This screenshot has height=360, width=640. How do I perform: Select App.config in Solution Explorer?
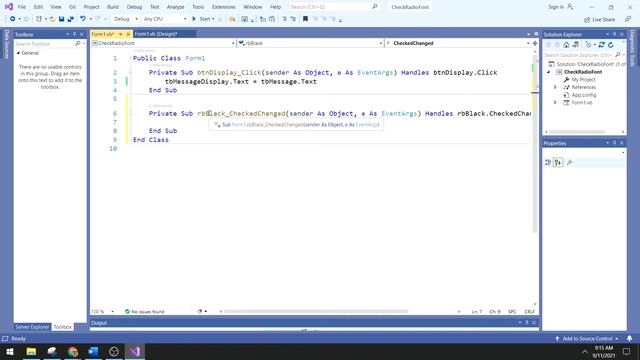tap(584, 95)
